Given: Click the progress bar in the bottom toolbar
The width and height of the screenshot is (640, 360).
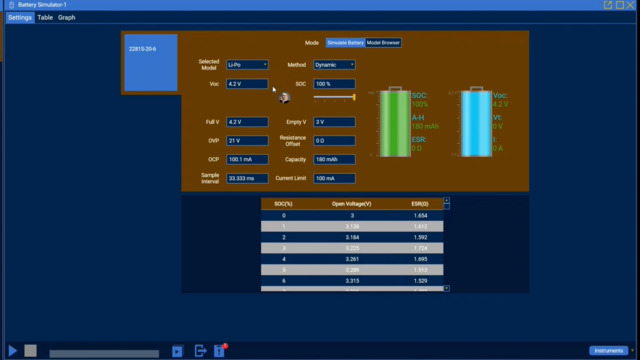Looking at the screenshot, I should pyautogui.click(x=104, y=353).
